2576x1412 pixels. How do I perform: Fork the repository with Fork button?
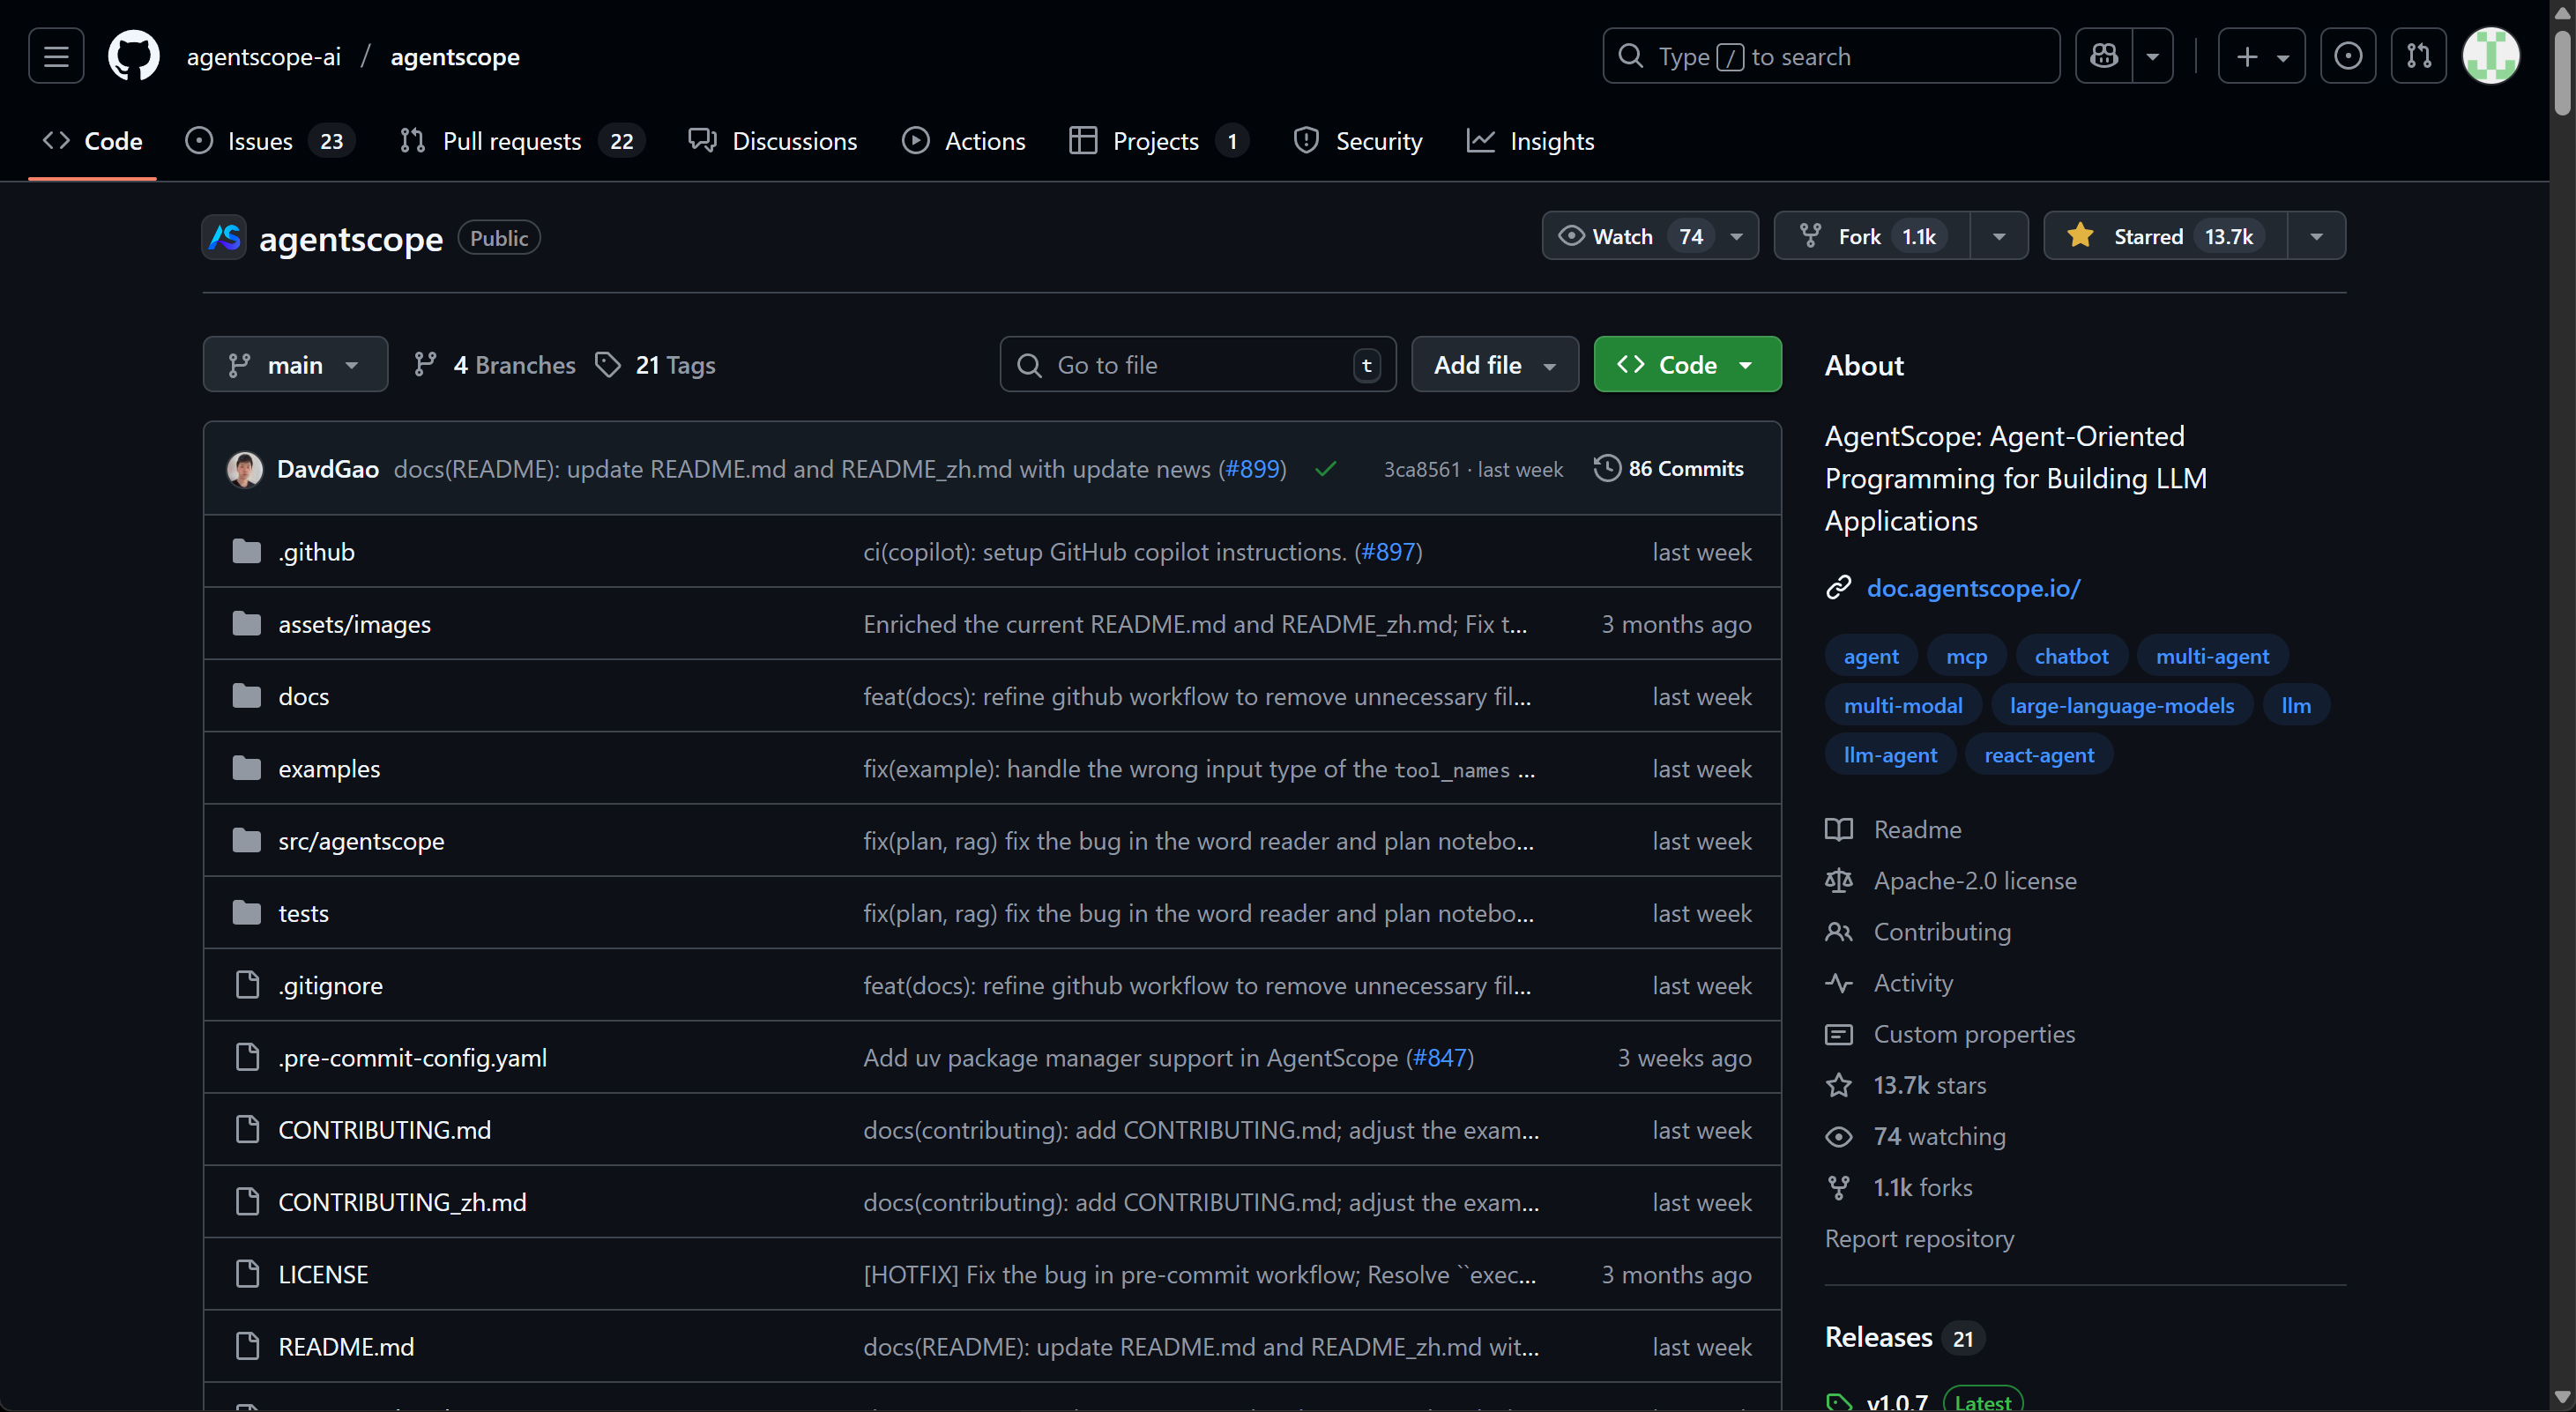pos(1873,236)
